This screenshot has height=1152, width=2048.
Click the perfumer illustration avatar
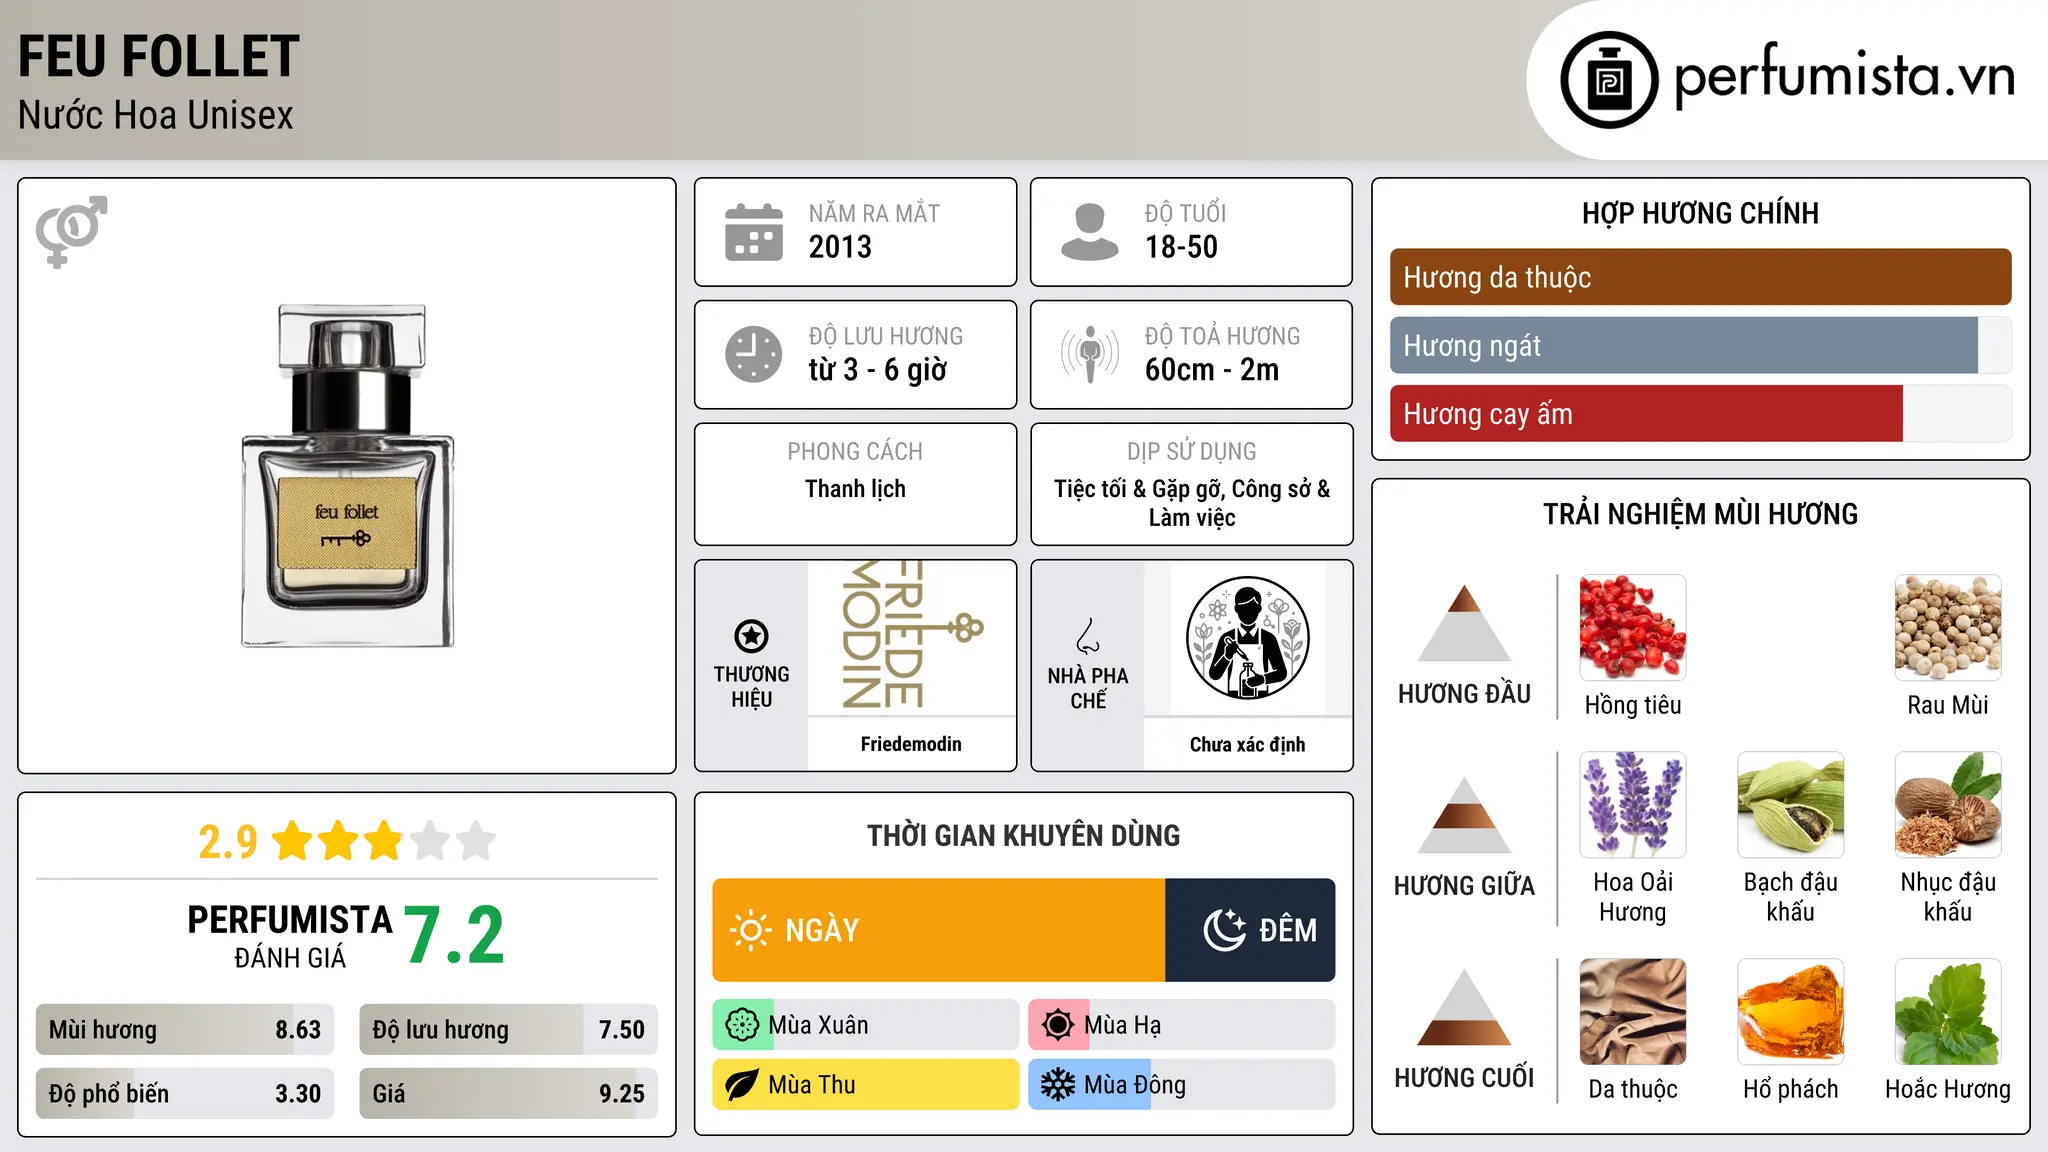click(1247, 638)
